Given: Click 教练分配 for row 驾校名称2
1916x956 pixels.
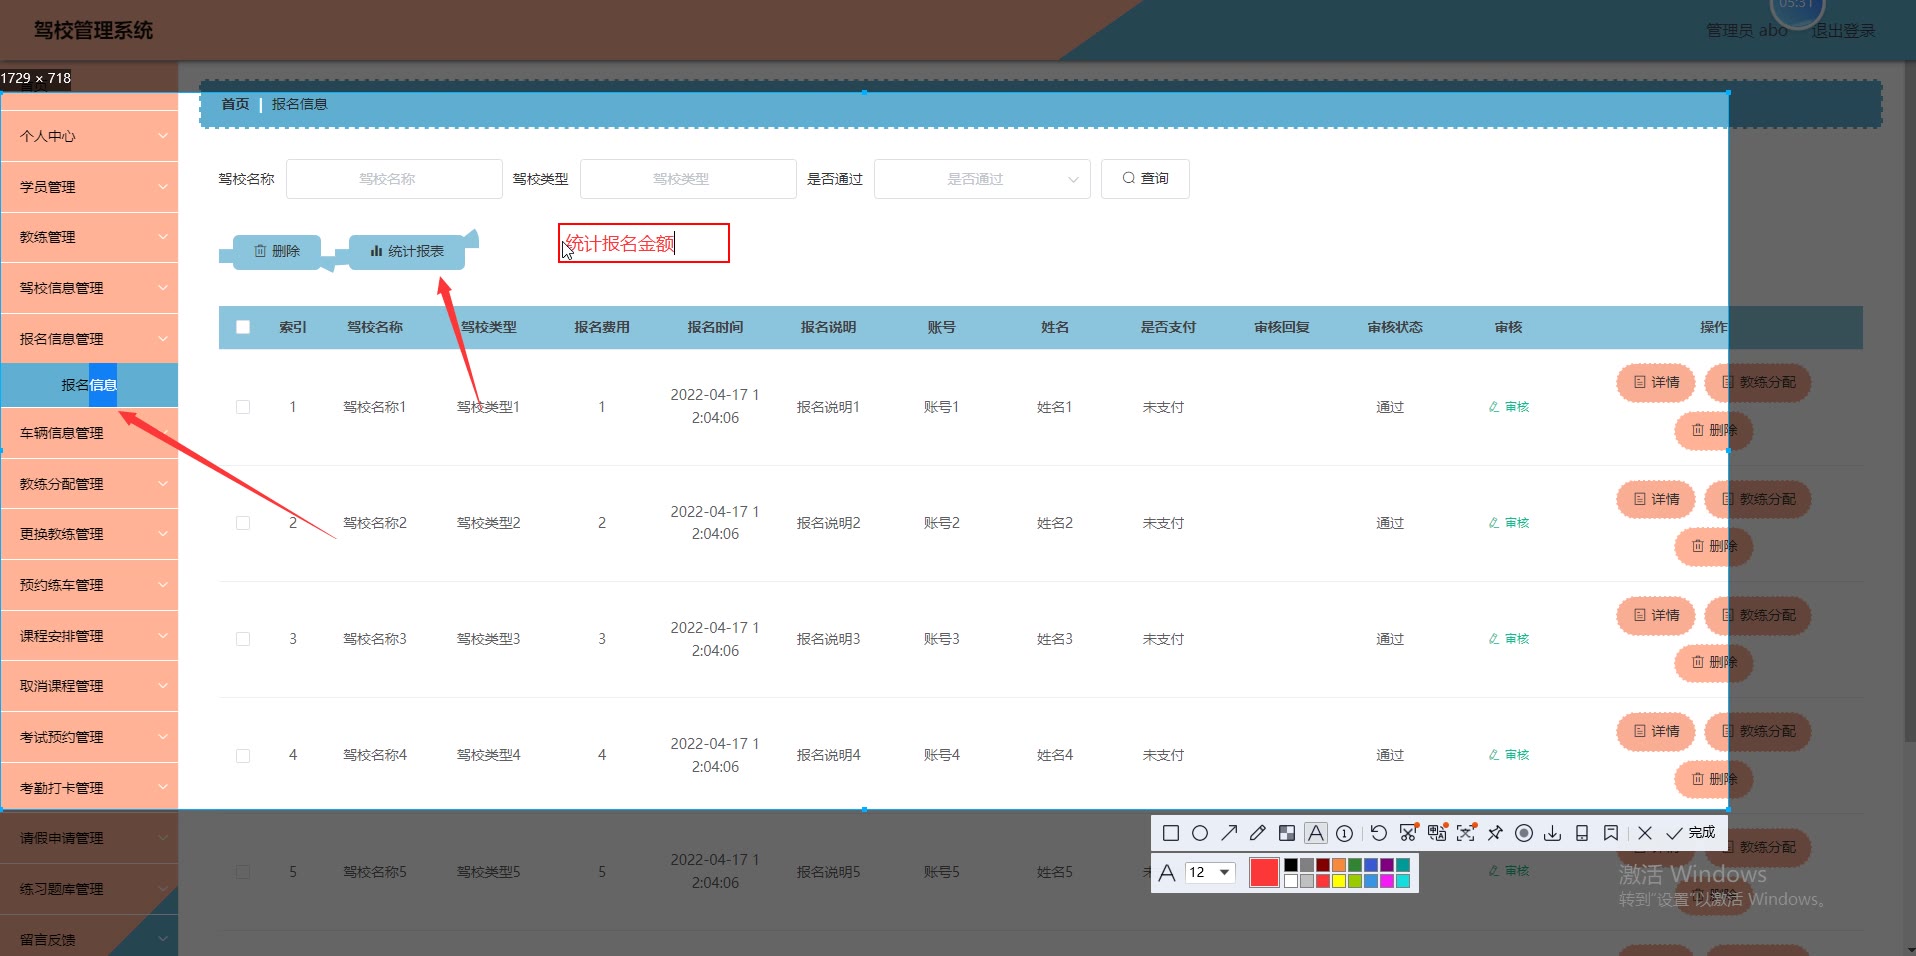Looking at the screenshot, I should (1758, 499).
